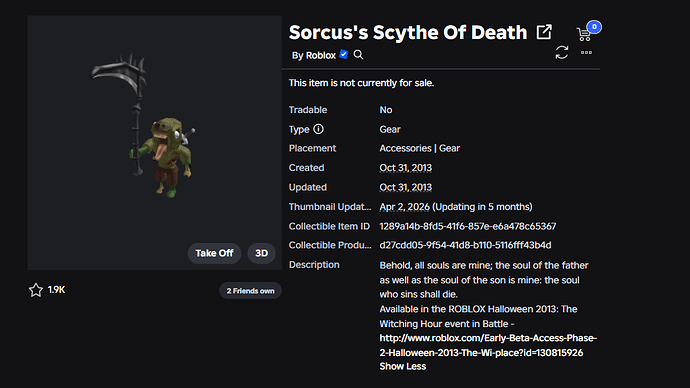Click Updated date Oct 31, 2013
This screenshot has width=690, height=388.
pyautogui.click(x=405, y=187)
